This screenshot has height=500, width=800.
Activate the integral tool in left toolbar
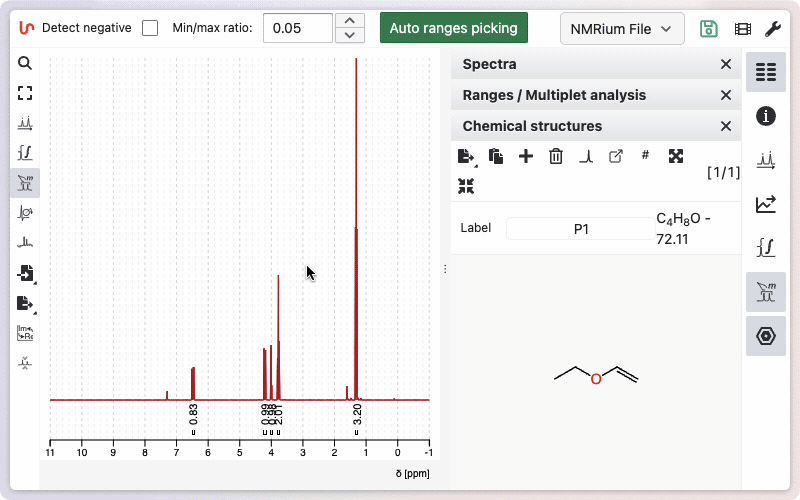(x=25, y=153)
